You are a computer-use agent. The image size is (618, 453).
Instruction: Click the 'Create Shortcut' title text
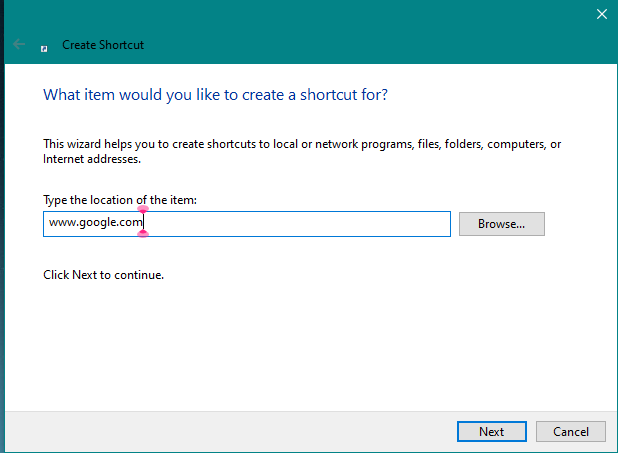[x=103, y=45]
